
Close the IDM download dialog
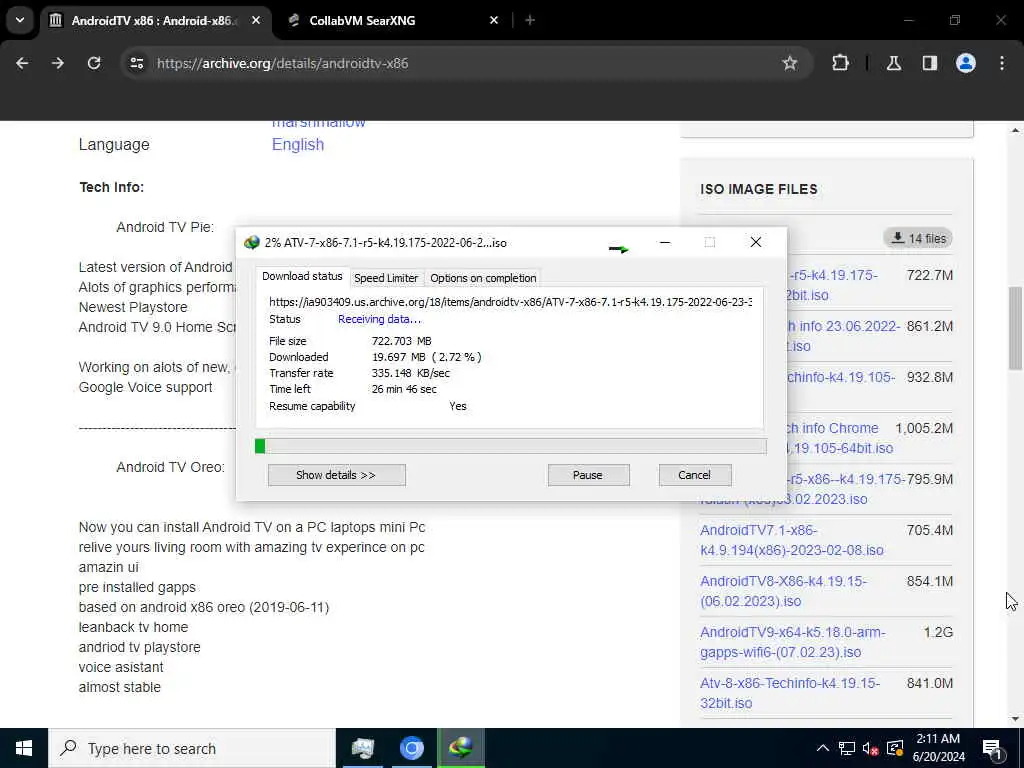pyautogui.click(x=756, y=242)
